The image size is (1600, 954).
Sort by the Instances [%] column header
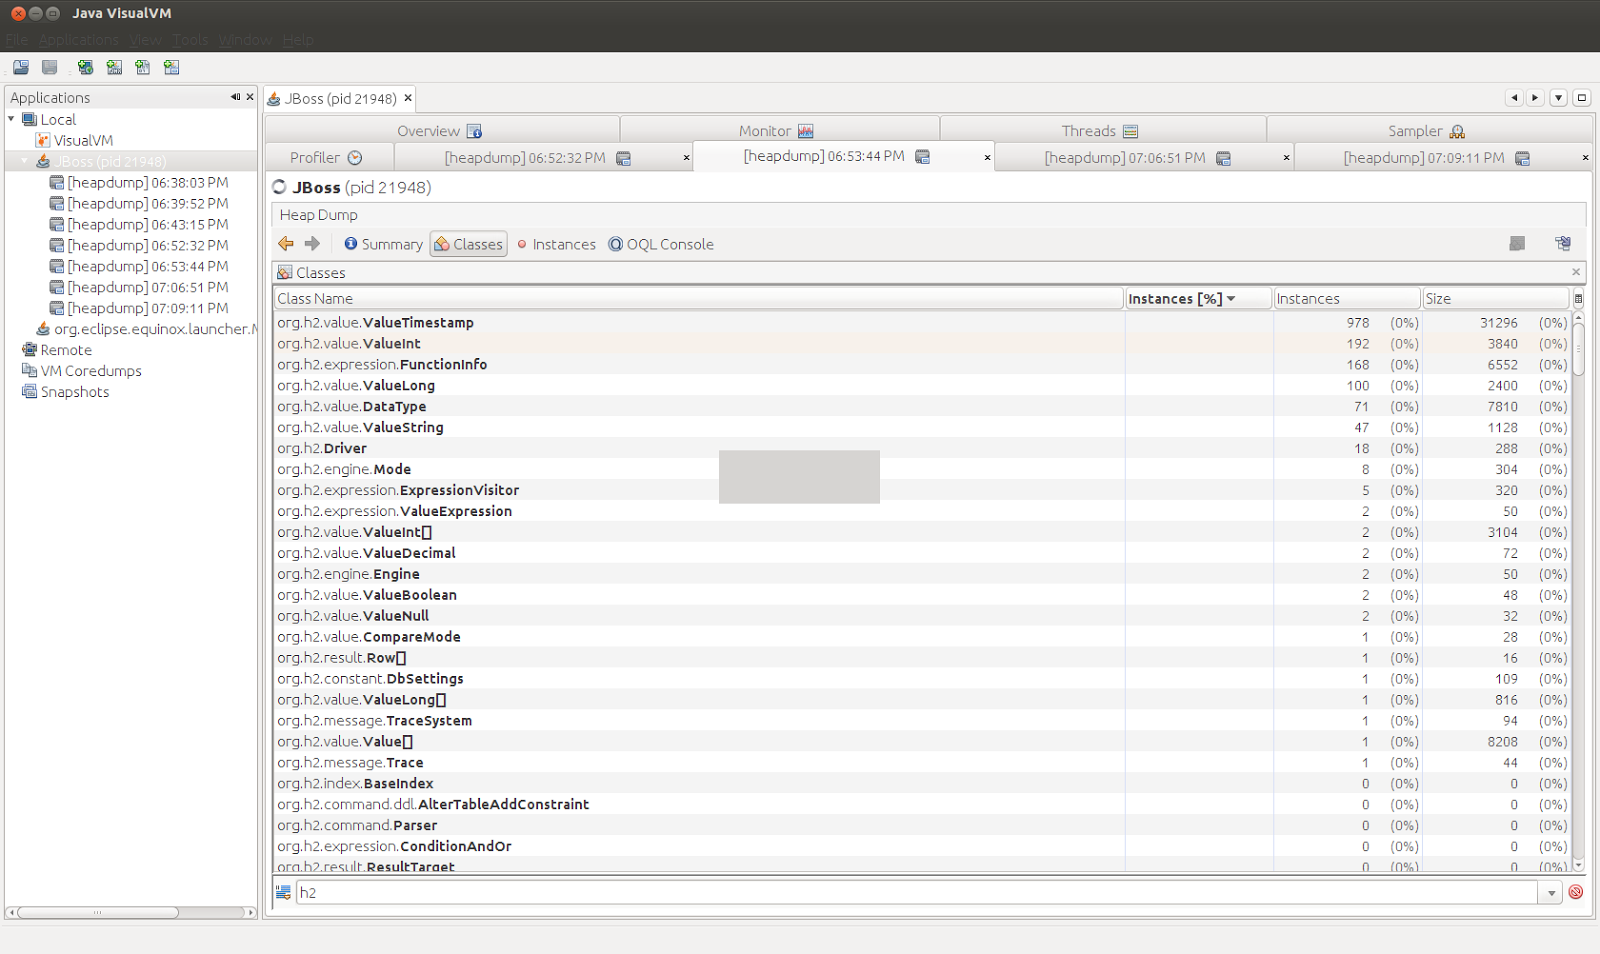1198,298
